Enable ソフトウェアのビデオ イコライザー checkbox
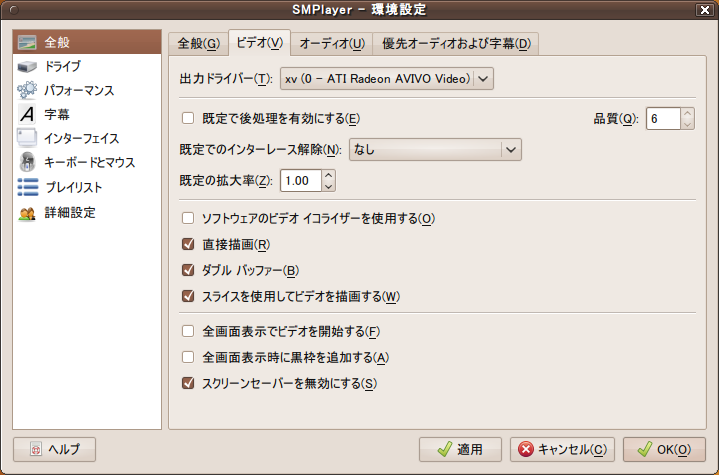719x475 pixels. [188, 218]
